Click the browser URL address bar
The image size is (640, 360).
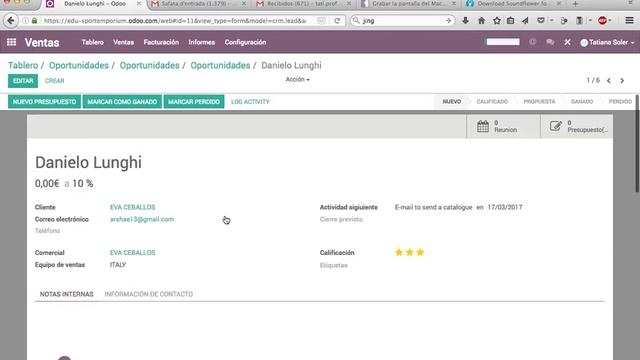[x=175, y=20]
